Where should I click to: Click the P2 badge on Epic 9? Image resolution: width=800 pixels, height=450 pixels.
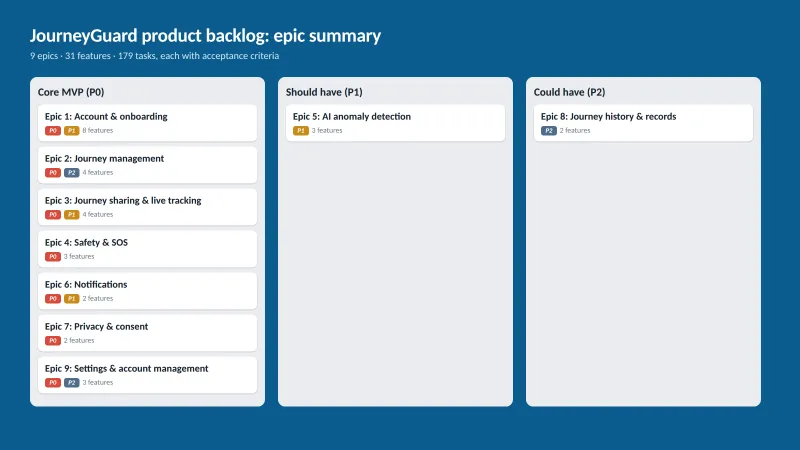click(71, 383)
